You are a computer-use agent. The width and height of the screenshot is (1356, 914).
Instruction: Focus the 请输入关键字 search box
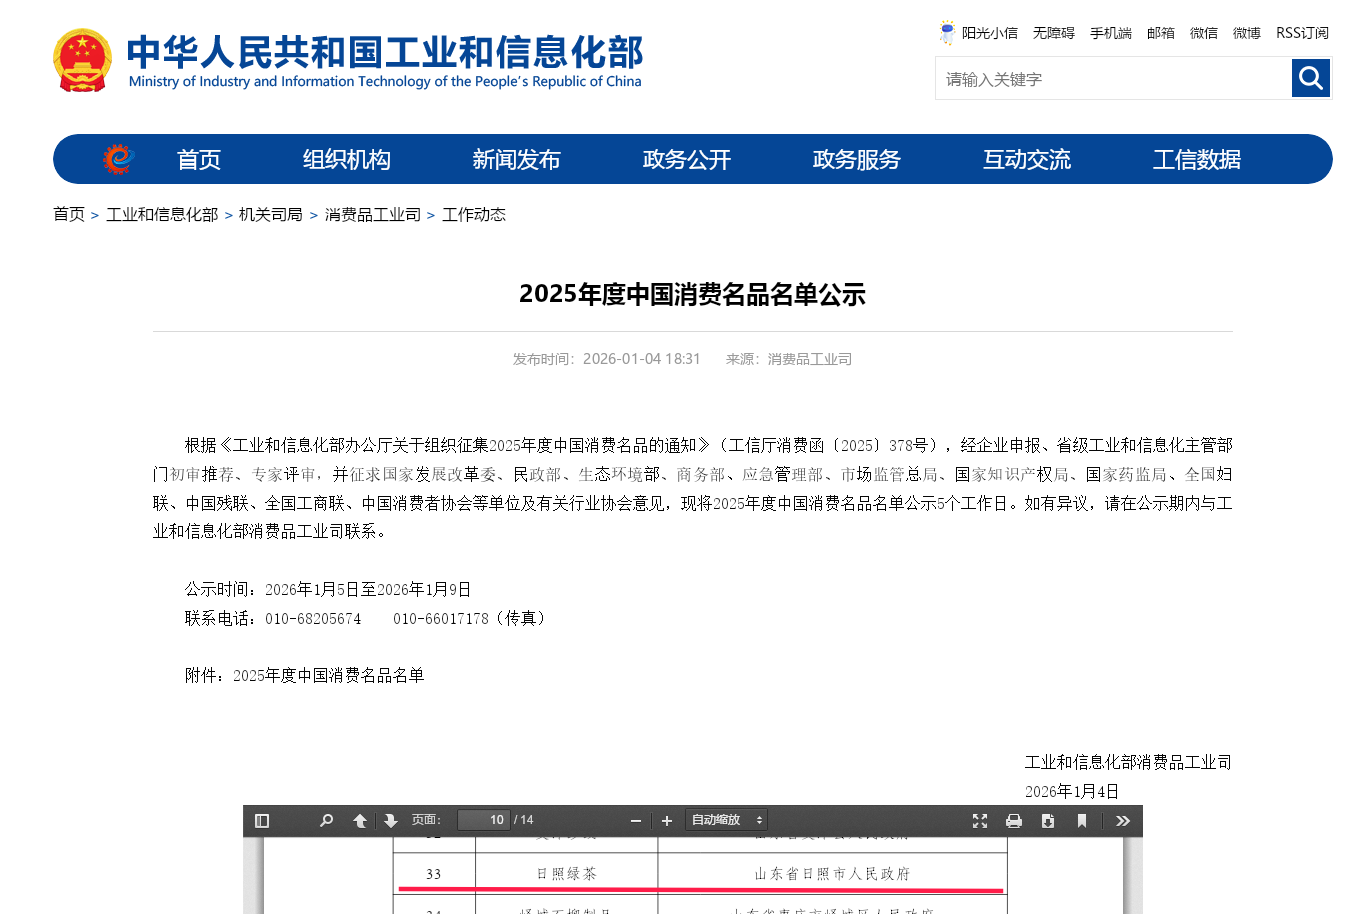1112,79
